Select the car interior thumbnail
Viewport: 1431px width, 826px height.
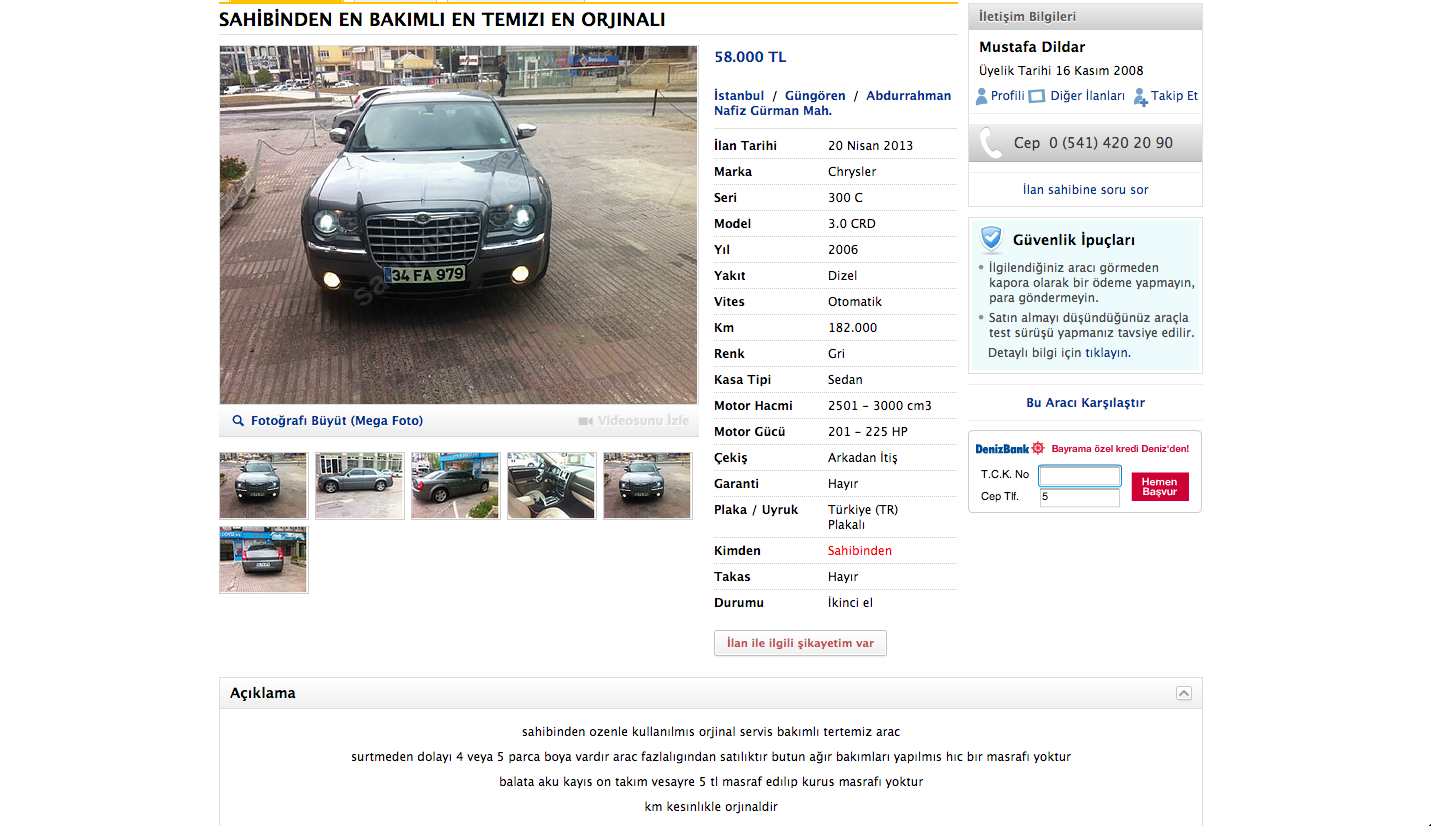point(551,486)
